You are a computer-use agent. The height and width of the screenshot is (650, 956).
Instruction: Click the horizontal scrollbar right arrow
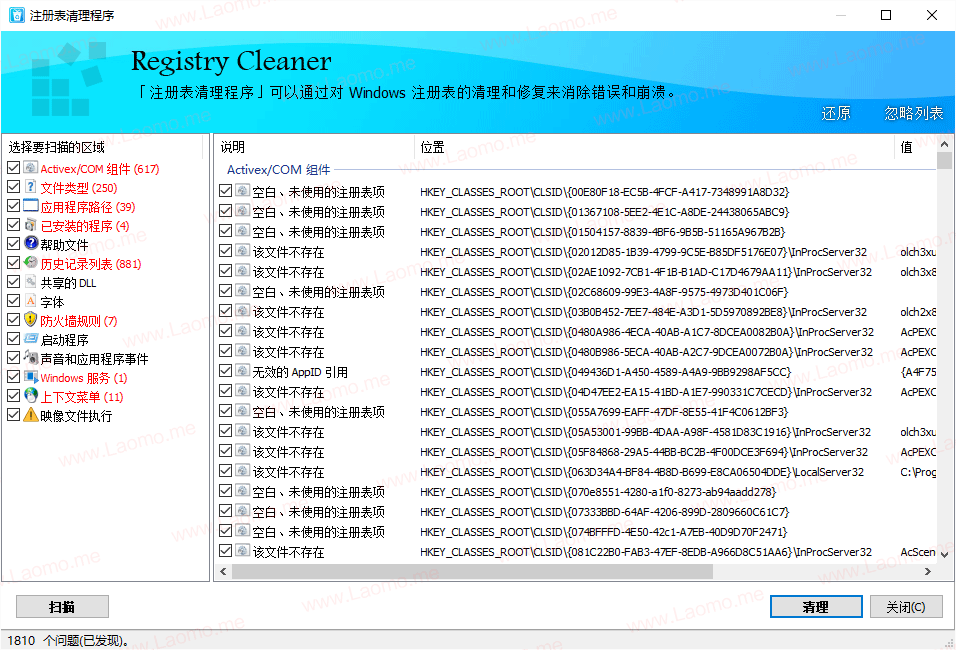click(x=928, y=571)
